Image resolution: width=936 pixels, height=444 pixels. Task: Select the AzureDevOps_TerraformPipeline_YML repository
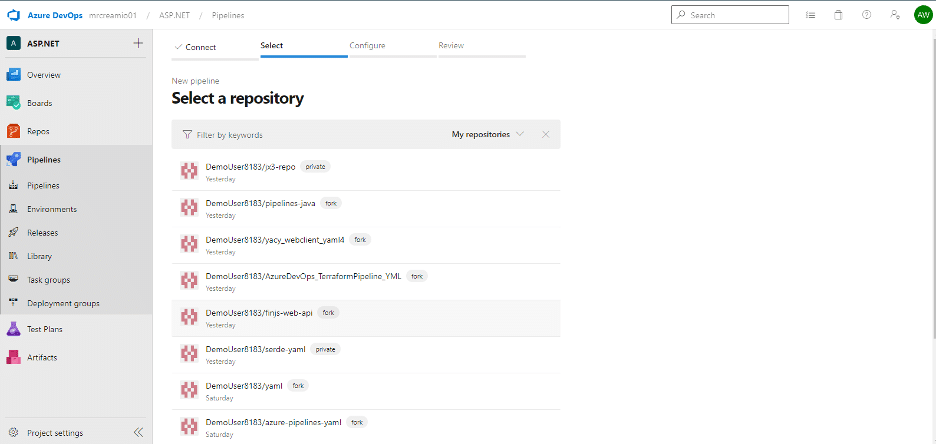click(366, 282)
